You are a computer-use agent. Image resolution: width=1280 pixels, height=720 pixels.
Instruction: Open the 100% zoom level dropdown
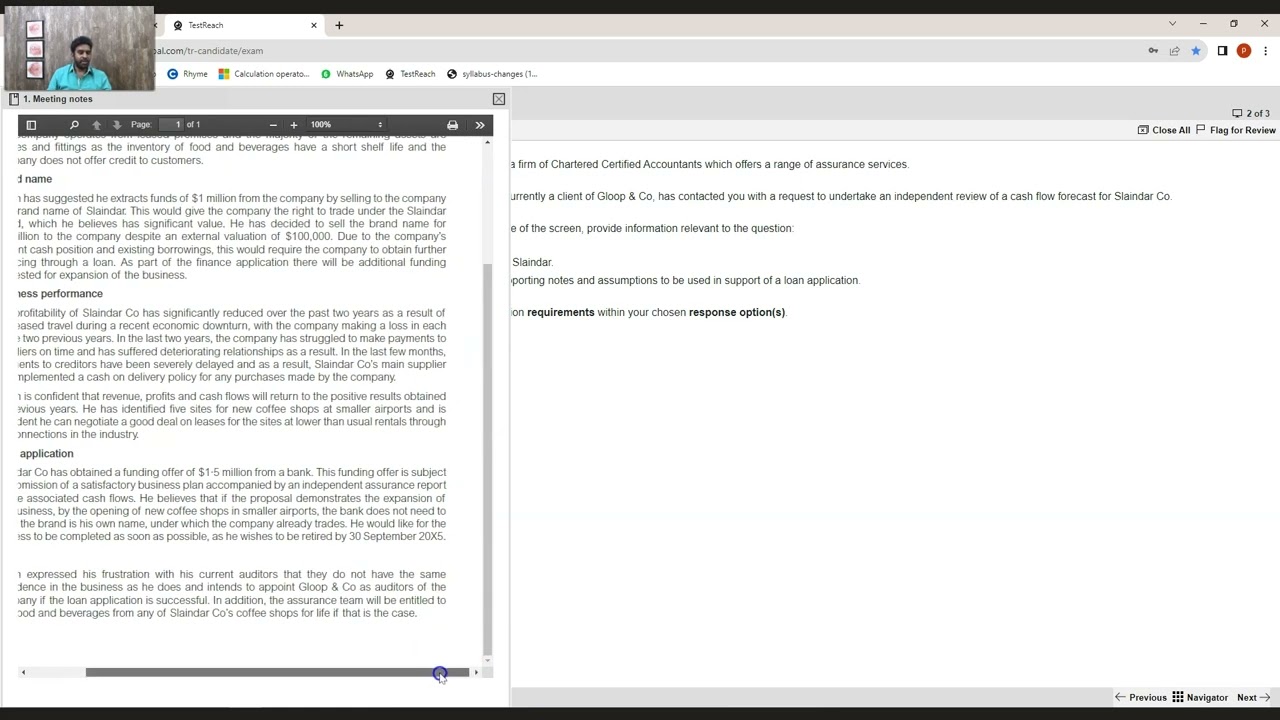tap(346, 125)
